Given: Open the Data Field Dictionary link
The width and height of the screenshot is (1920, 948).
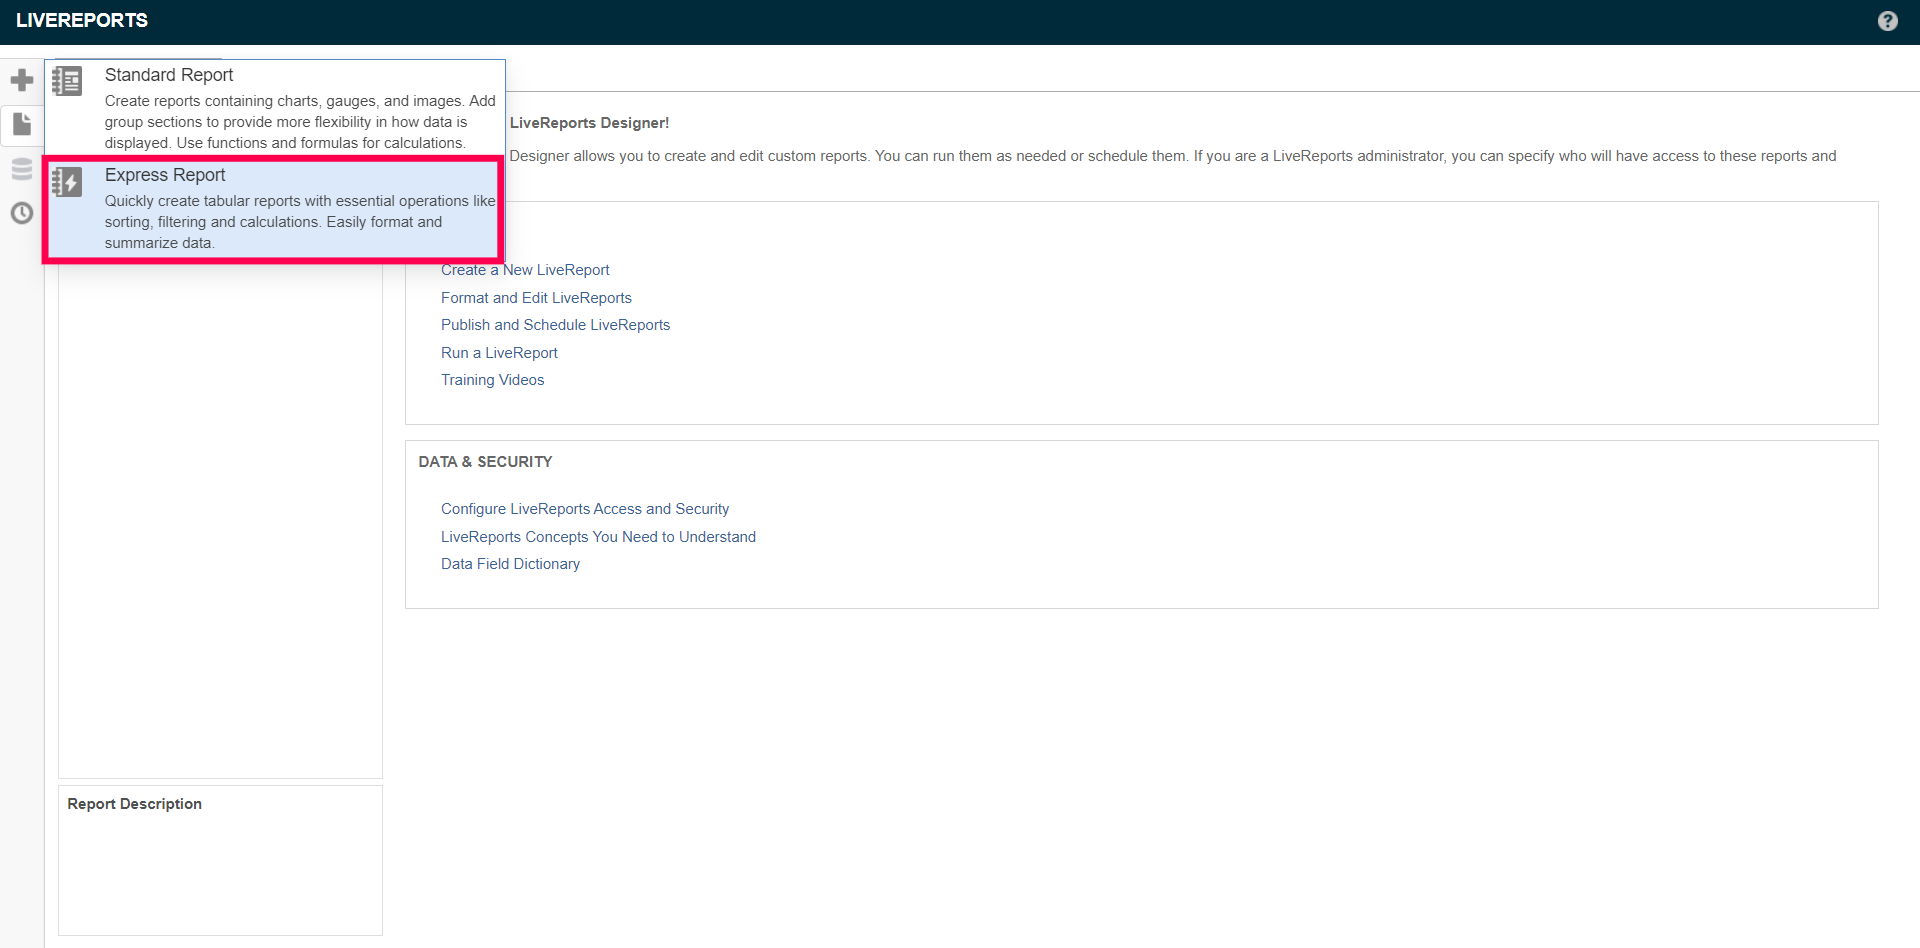Looking at the screenshot, I should [x=510, y=564].
